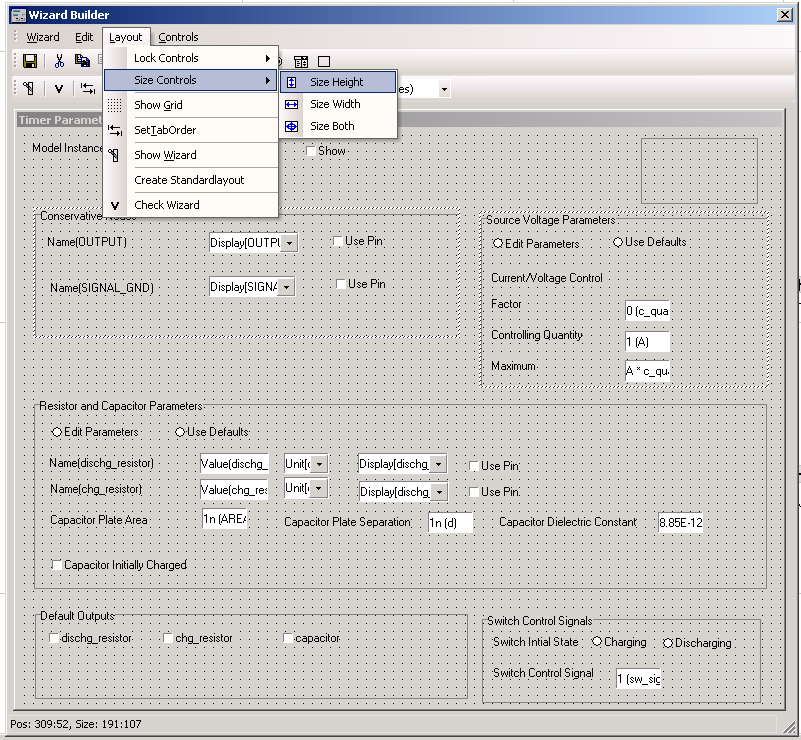The width and height of the screenshot is (801, 740).
Task: Click the Switch Control Signal input field
Action: [639, 679]
